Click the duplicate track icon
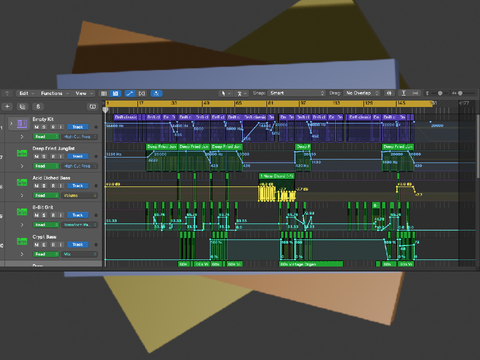The width and height of the screenshot is (480, 360). [x=22, y=107]
